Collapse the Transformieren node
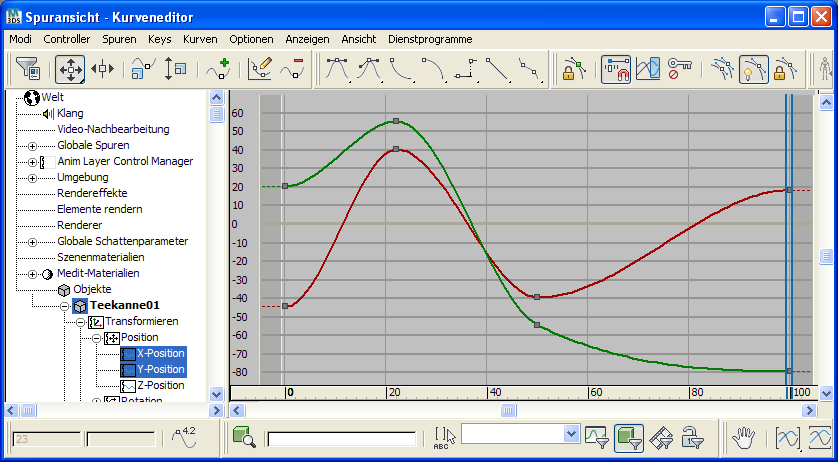This screenshot has height=462, width=838. (81, 322)
